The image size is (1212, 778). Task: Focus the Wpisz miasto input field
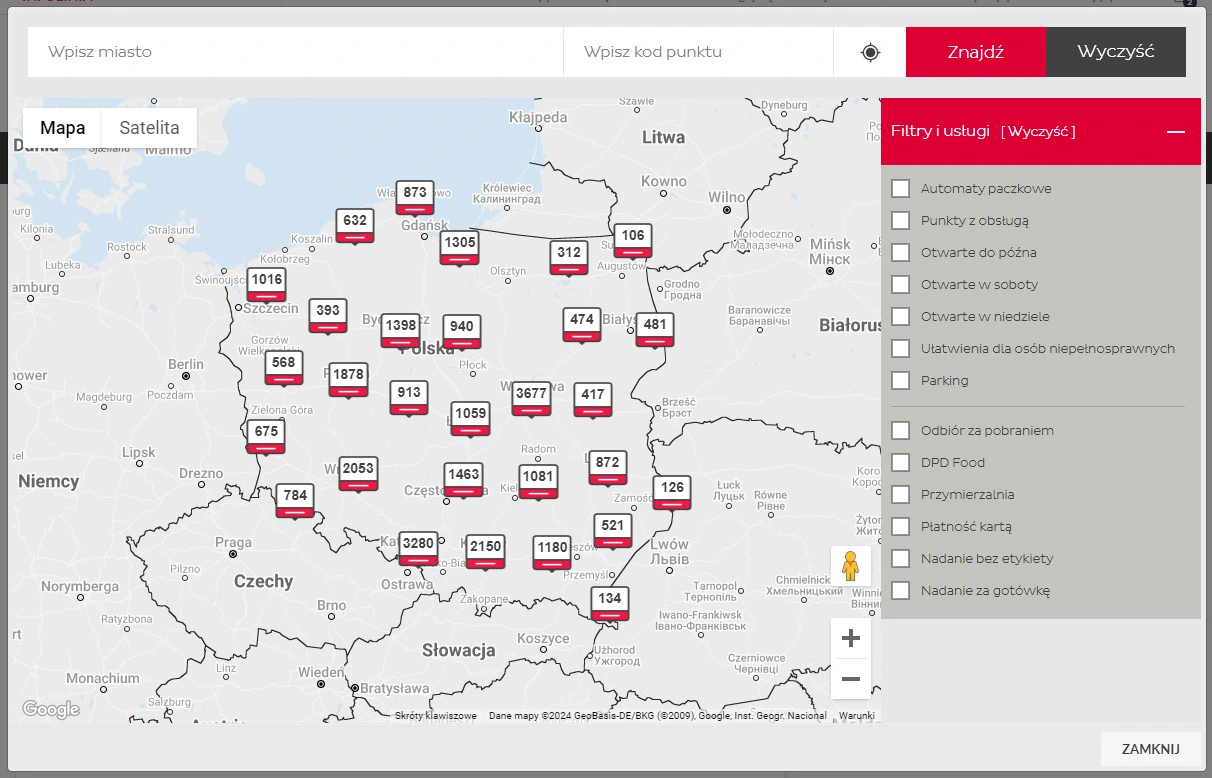coord(295,52)
